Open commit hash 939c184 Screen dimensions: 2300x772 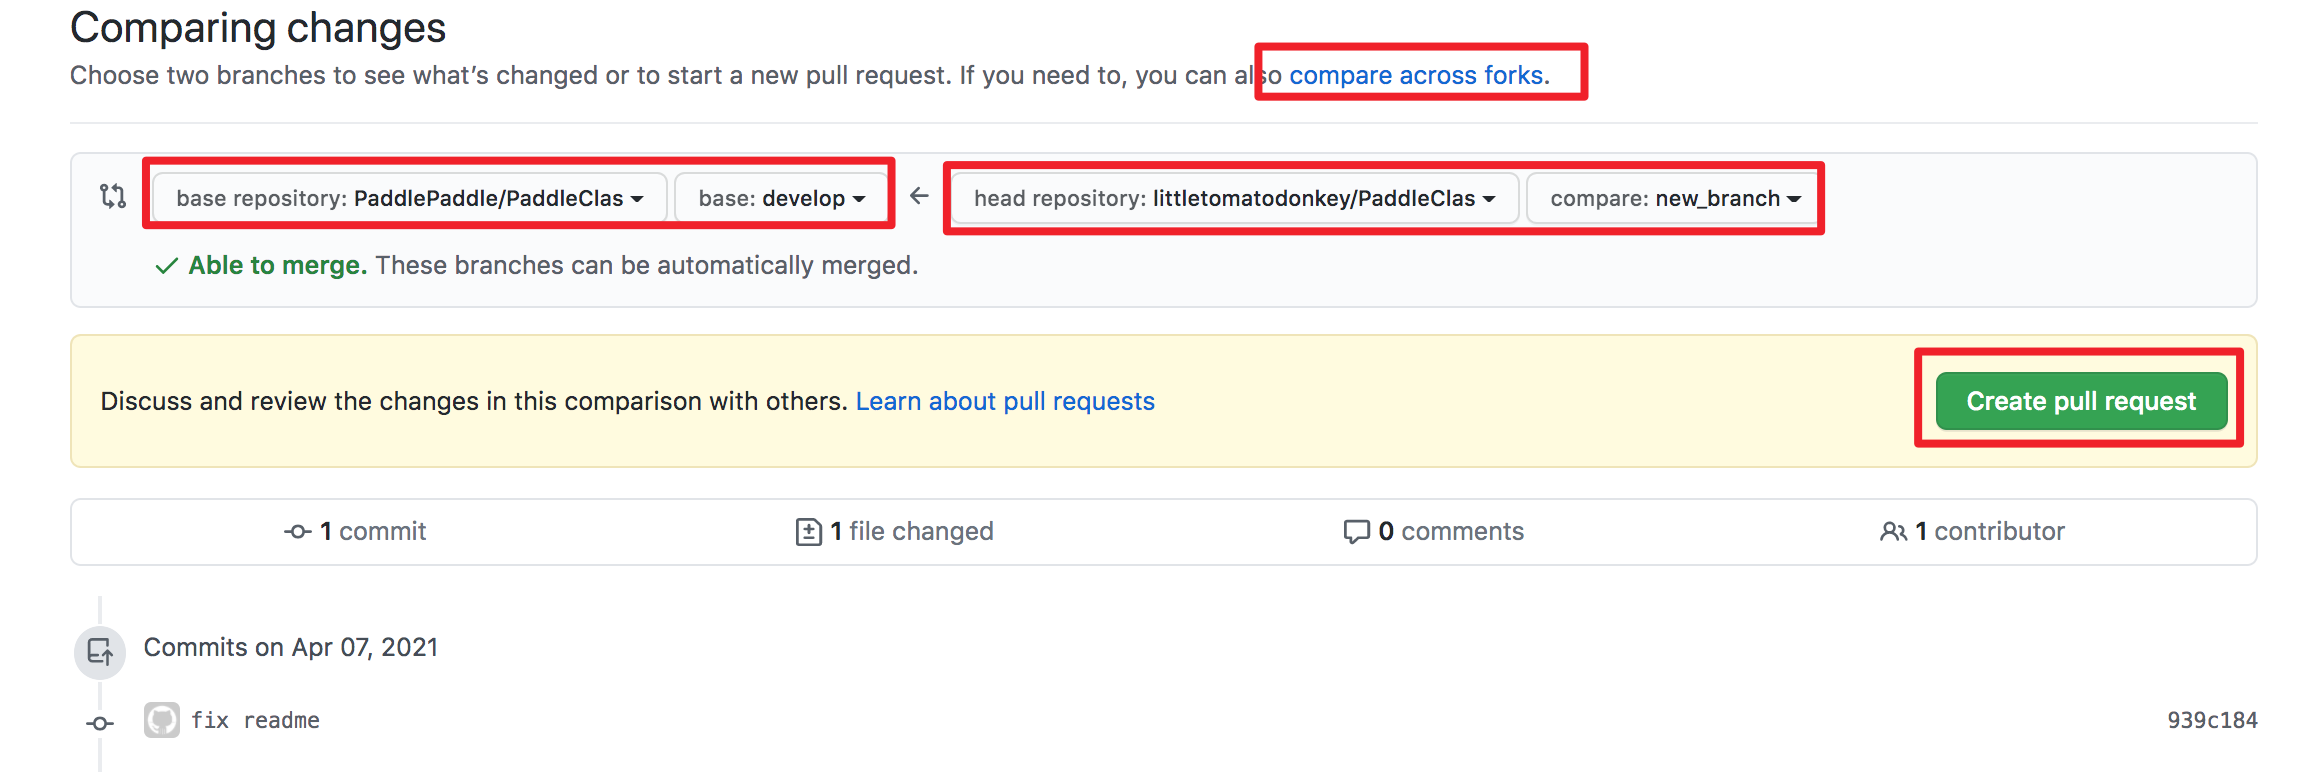2212,720
